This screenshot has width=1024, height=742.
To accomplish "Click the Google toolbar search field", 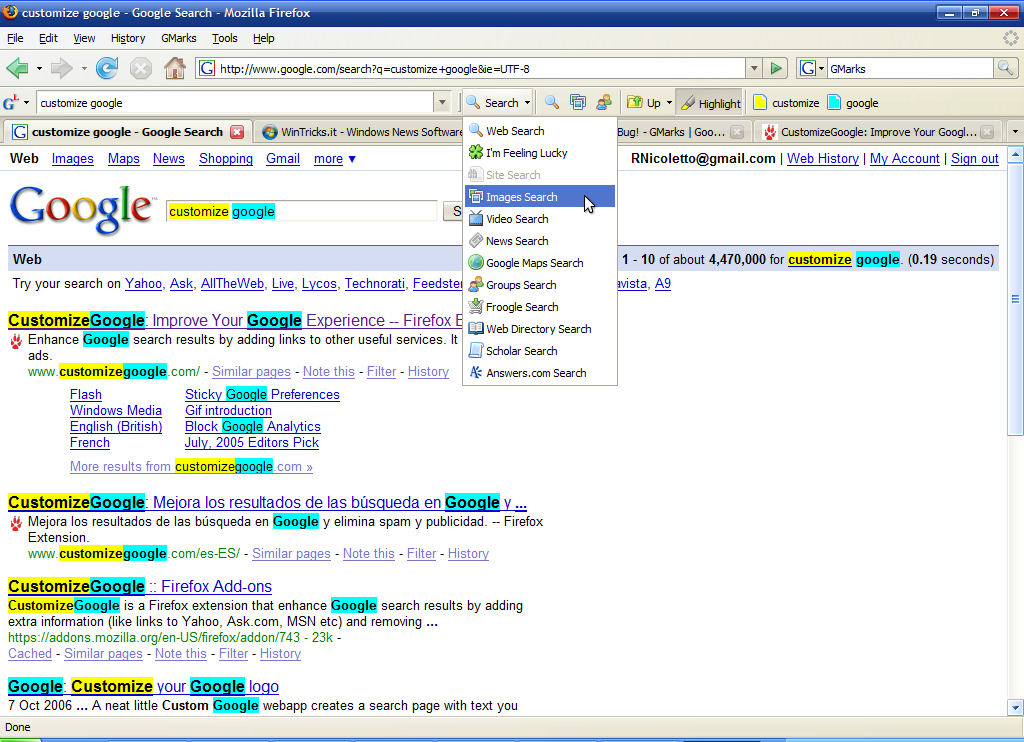I will tap(235, 103).
